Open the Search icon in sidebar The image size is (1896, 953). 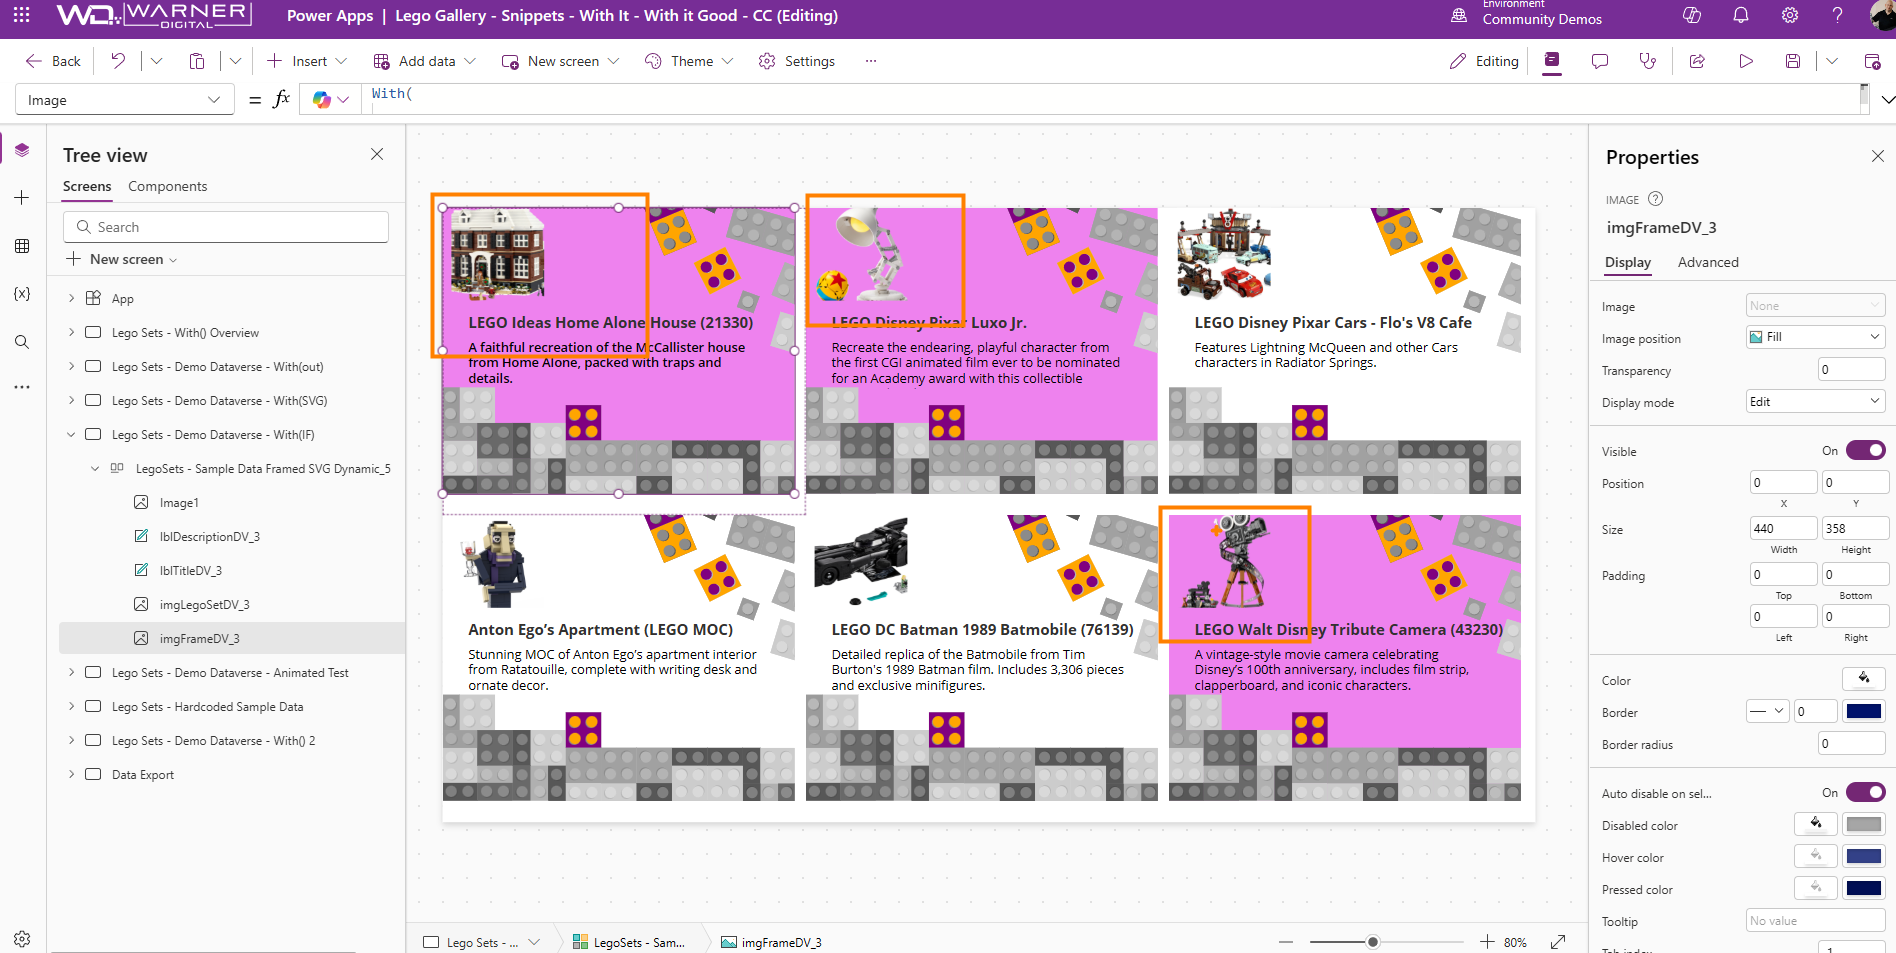pos(22,342)
